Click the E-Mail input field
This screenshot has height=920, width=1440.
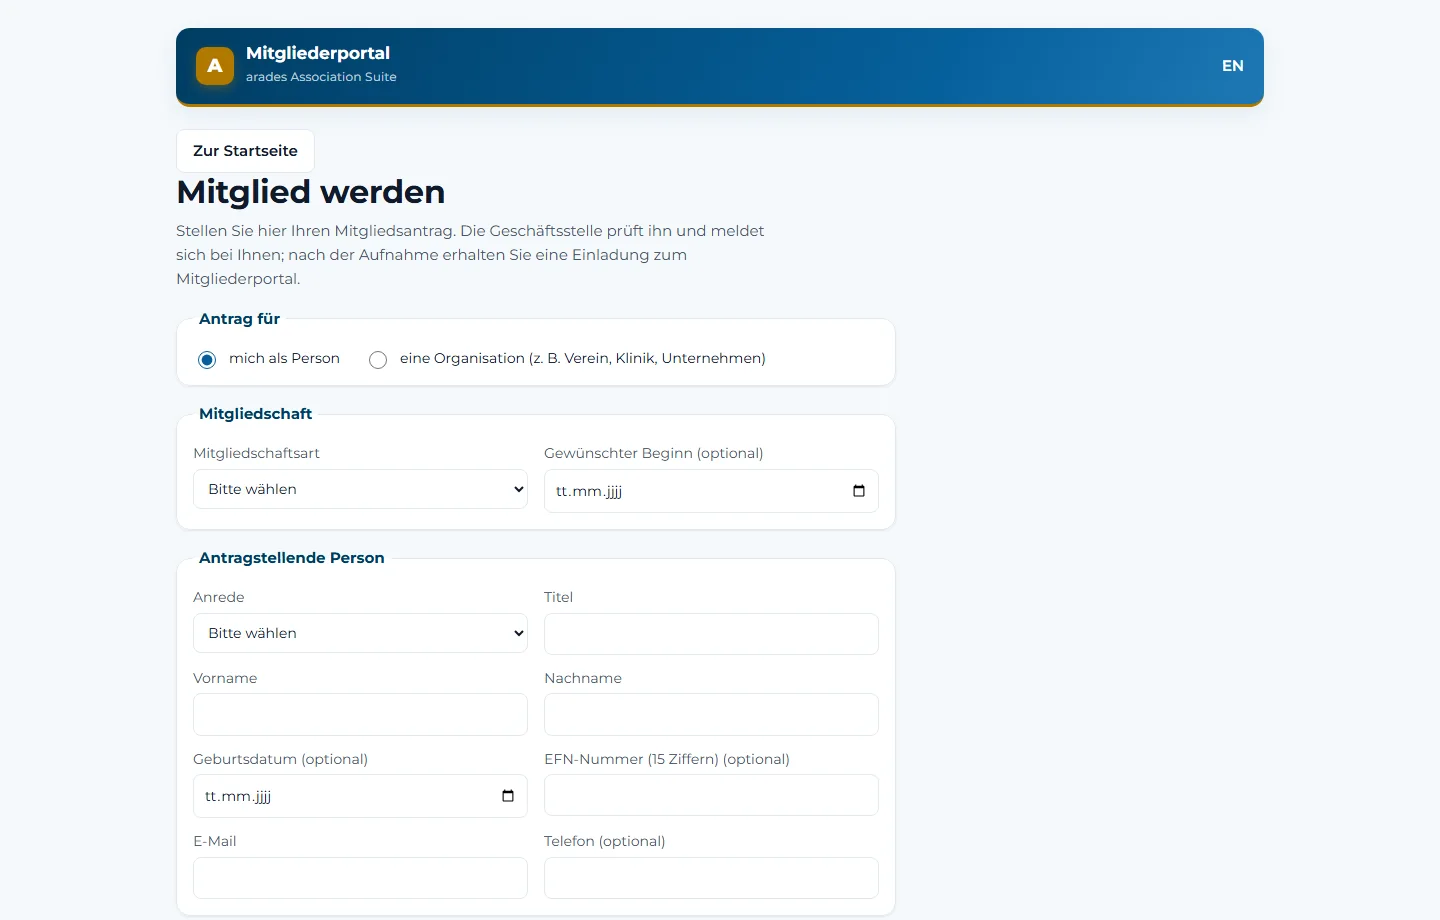tap(360, 878)
